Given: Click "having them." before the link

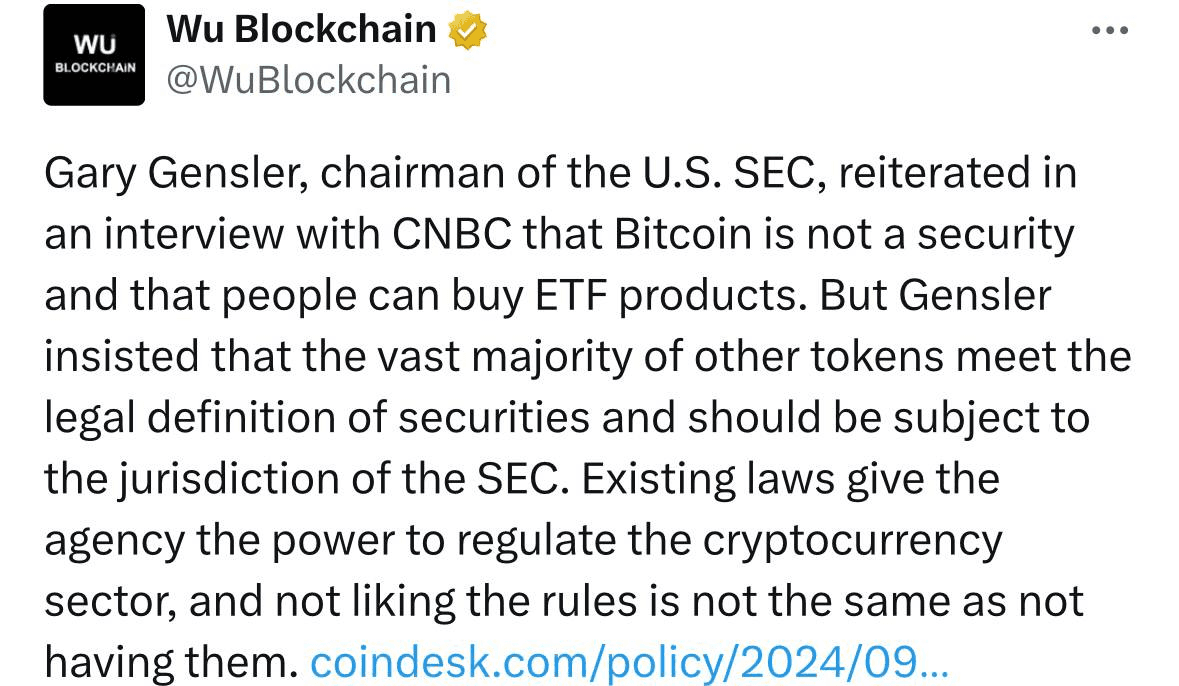Looking at the screenshot, I should coord(171,661).
